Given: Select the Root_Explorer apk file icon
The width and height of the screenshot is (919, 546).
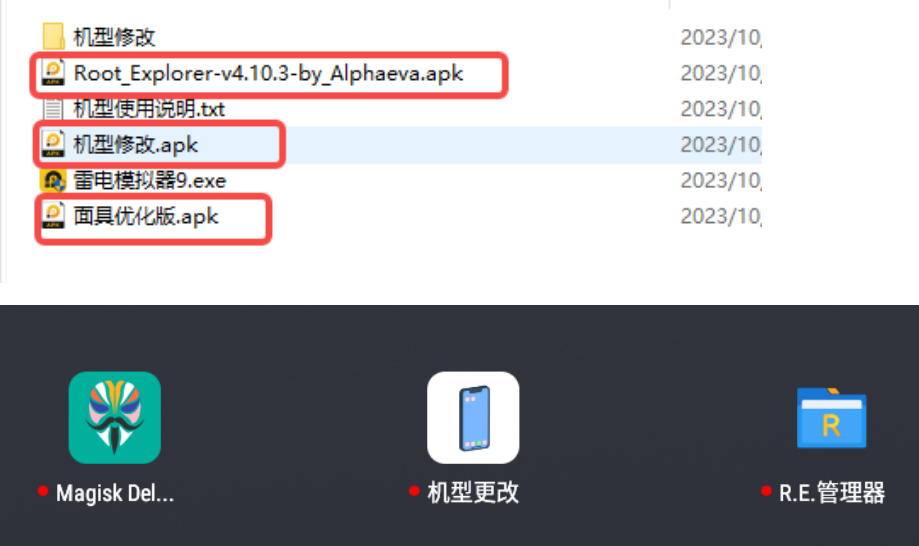Looking at the screenshot, I should [53, 73].
